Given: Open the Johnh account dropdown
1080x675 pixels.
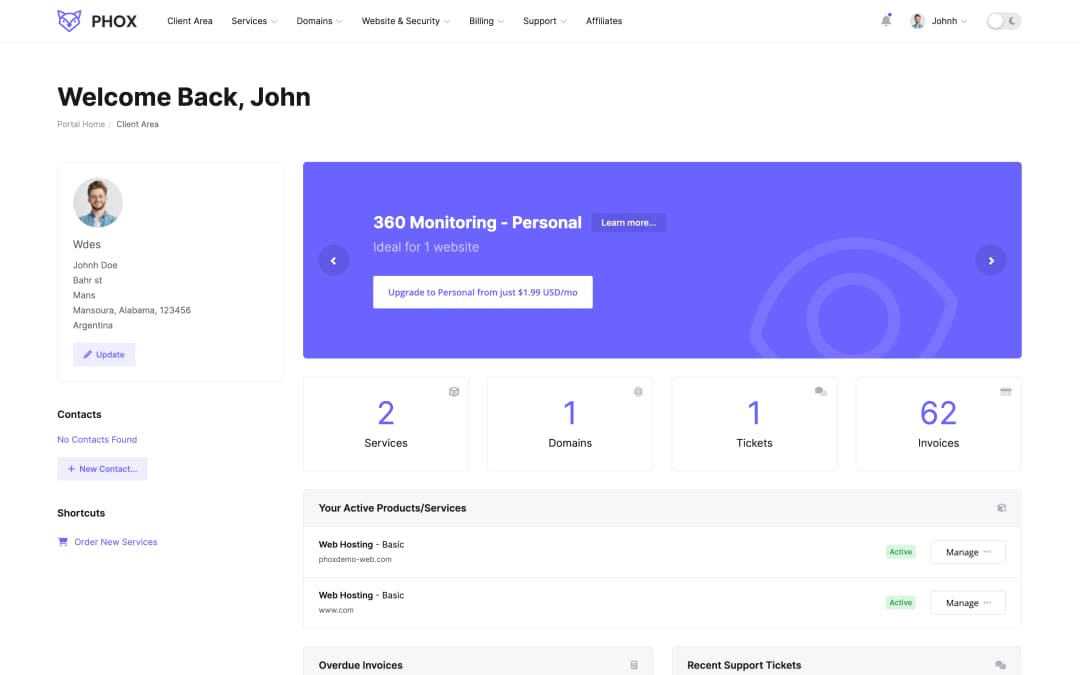Looking at the screenshot, I should (949, 21).
